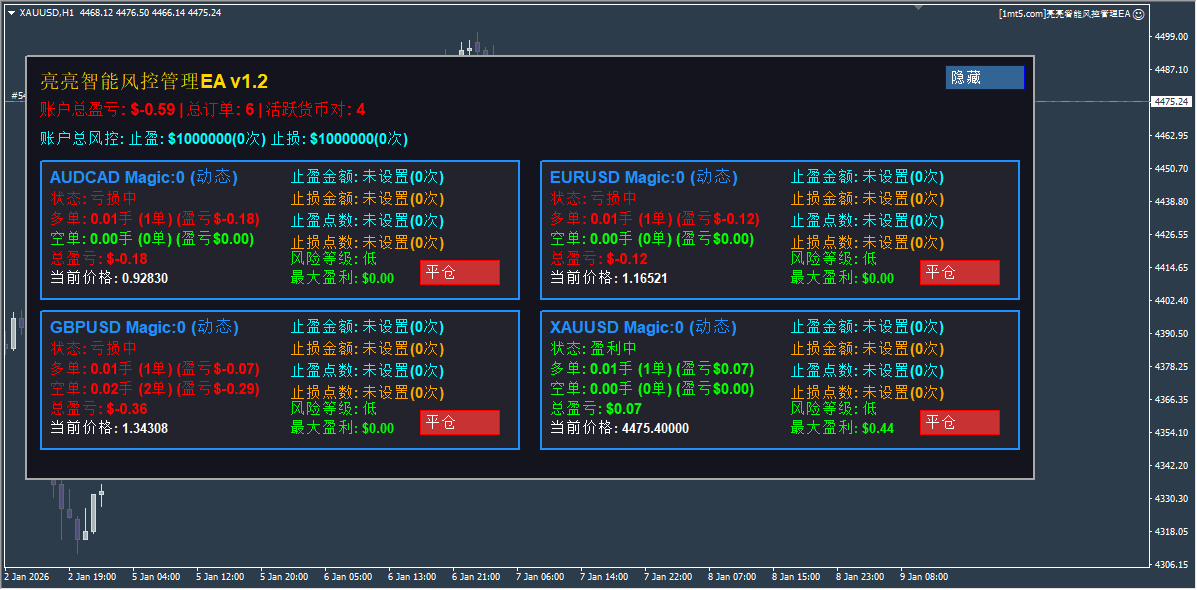Click the EURUSD 止损金额 setting row
1197x590 pixels.
coord(866,199)
